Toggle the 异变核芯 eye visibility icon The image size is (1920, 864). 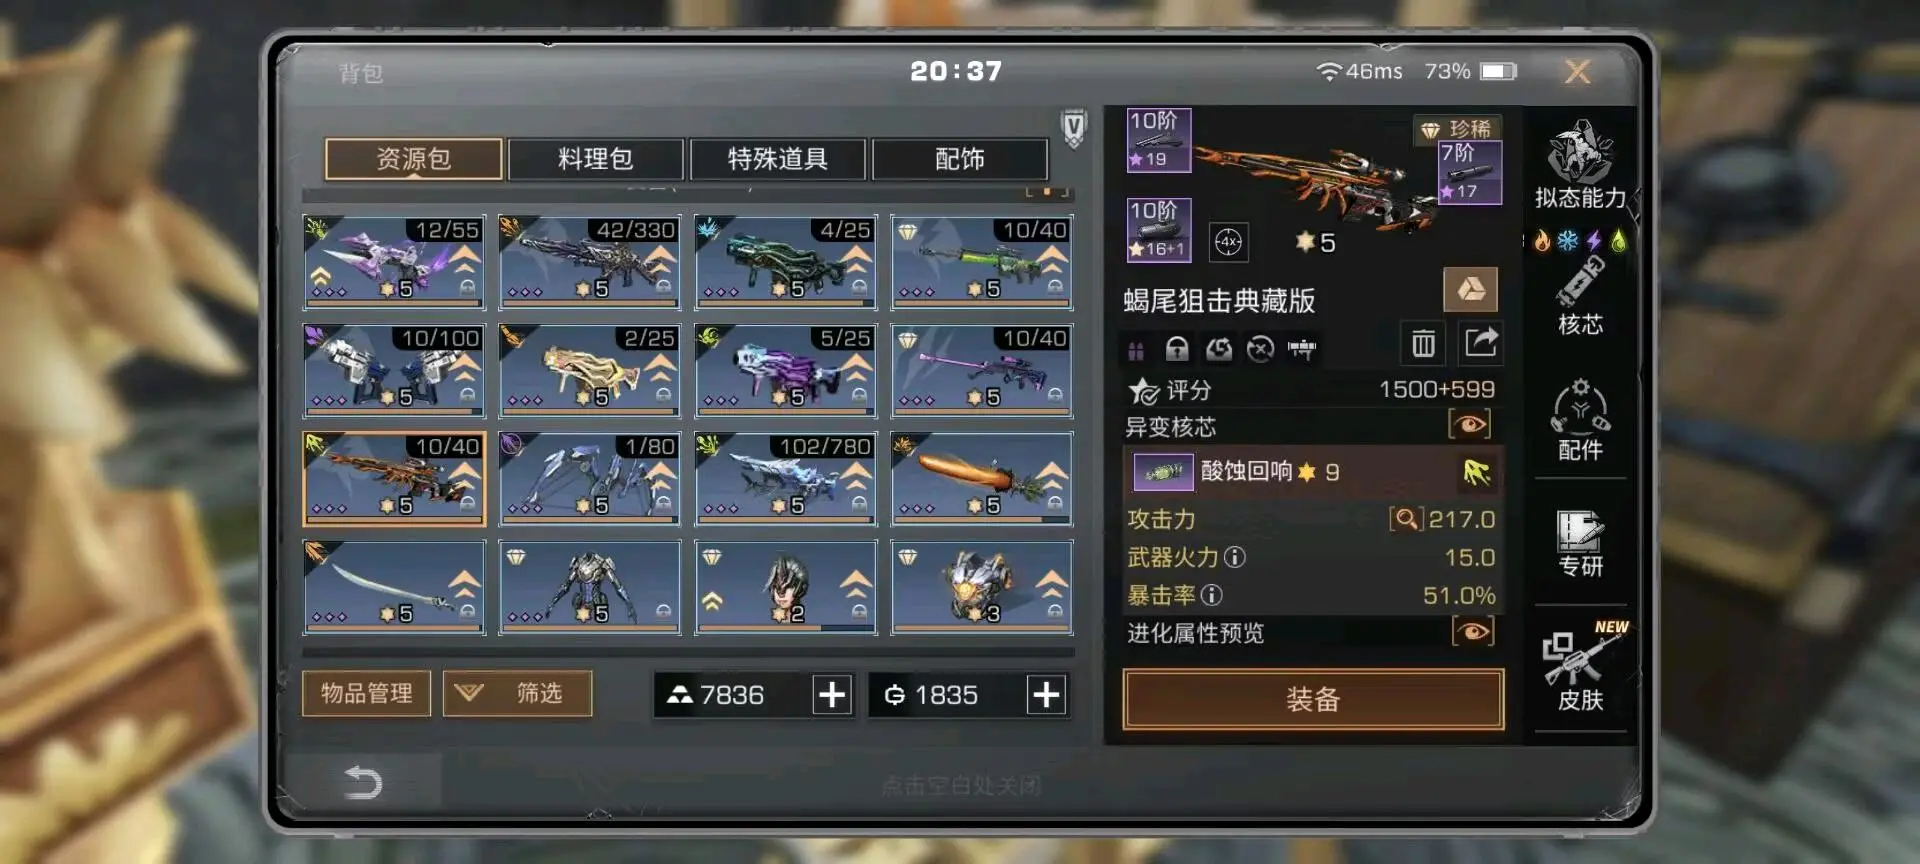click(1469, 425)
